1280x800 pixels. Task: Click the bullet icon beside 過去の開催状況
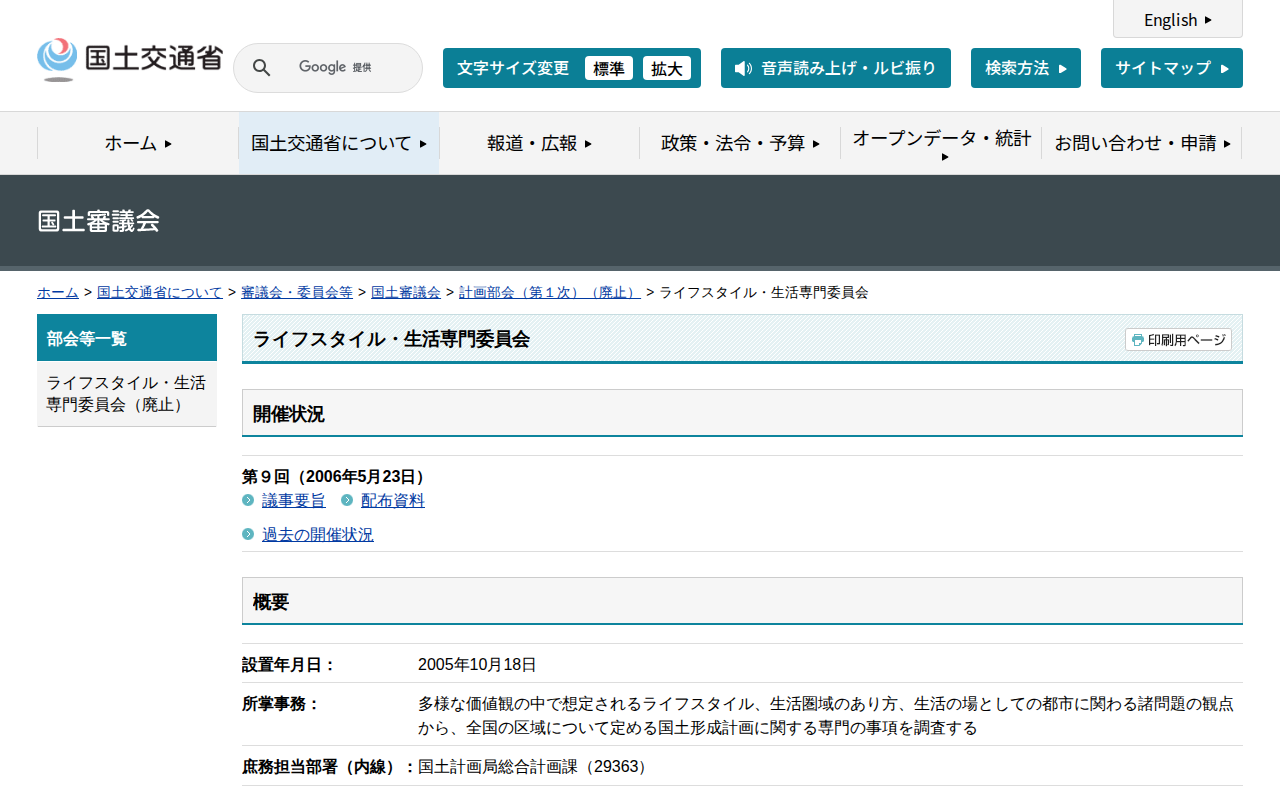[248, 534]
